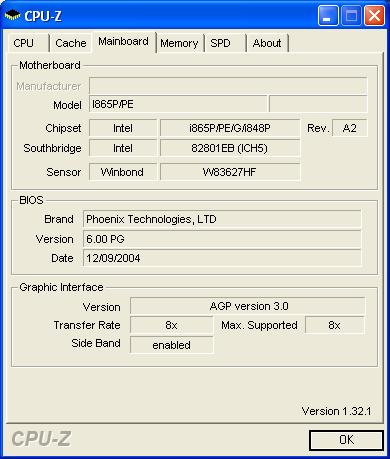Viewport: 390px width, 459px height.
Task: Click the Side Band label
Action: 96,343
